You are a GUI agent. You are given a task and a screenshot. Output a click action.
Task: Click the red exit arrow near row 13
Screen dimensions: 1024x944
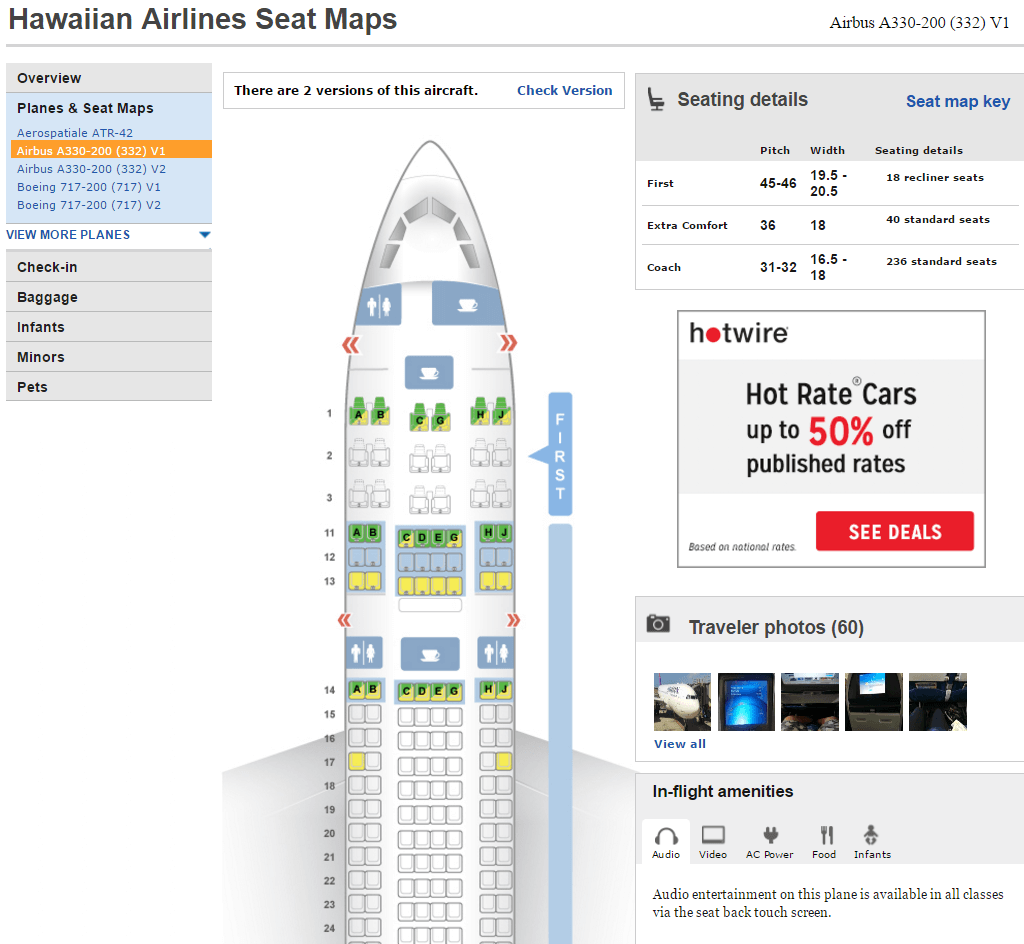coord(510,620)
